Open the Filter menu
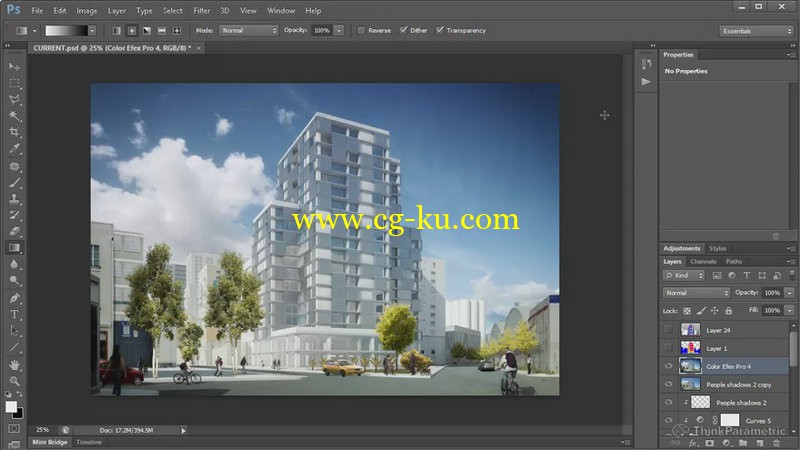Screen dimensions: 800x450 coord(202,10)
